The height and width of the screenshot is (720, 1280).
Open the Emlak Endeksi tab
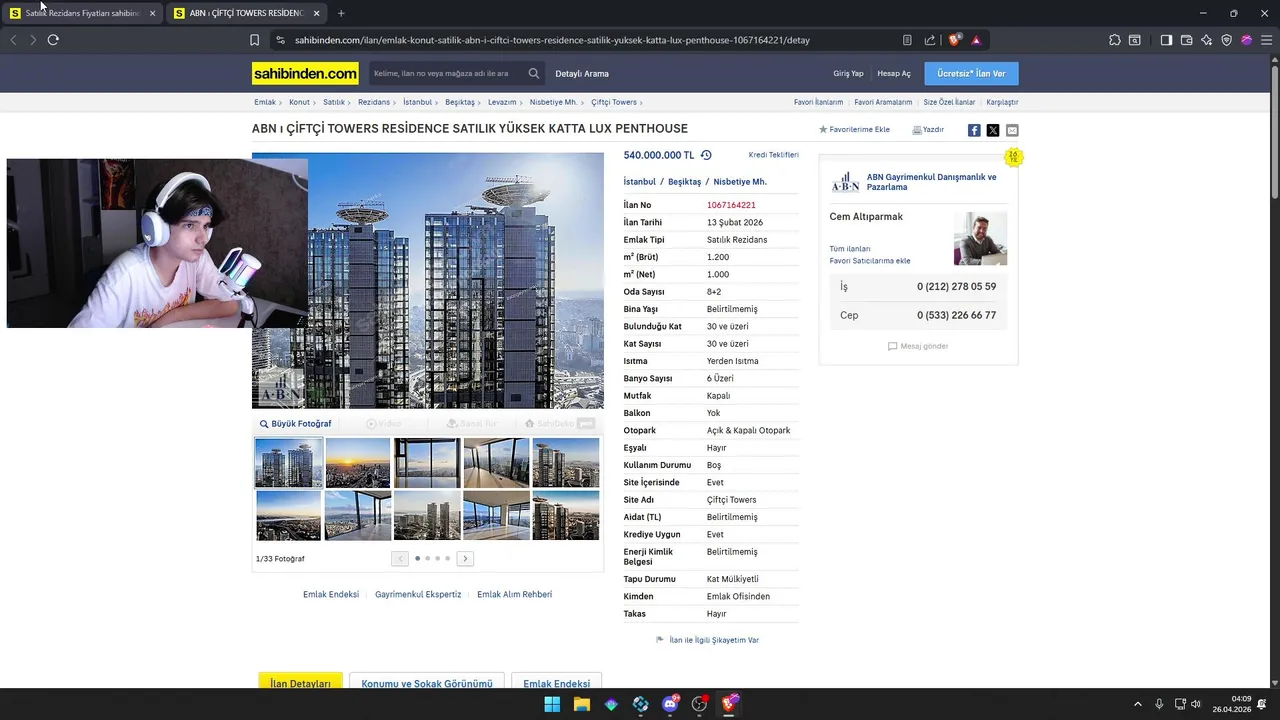coord(556,682)
